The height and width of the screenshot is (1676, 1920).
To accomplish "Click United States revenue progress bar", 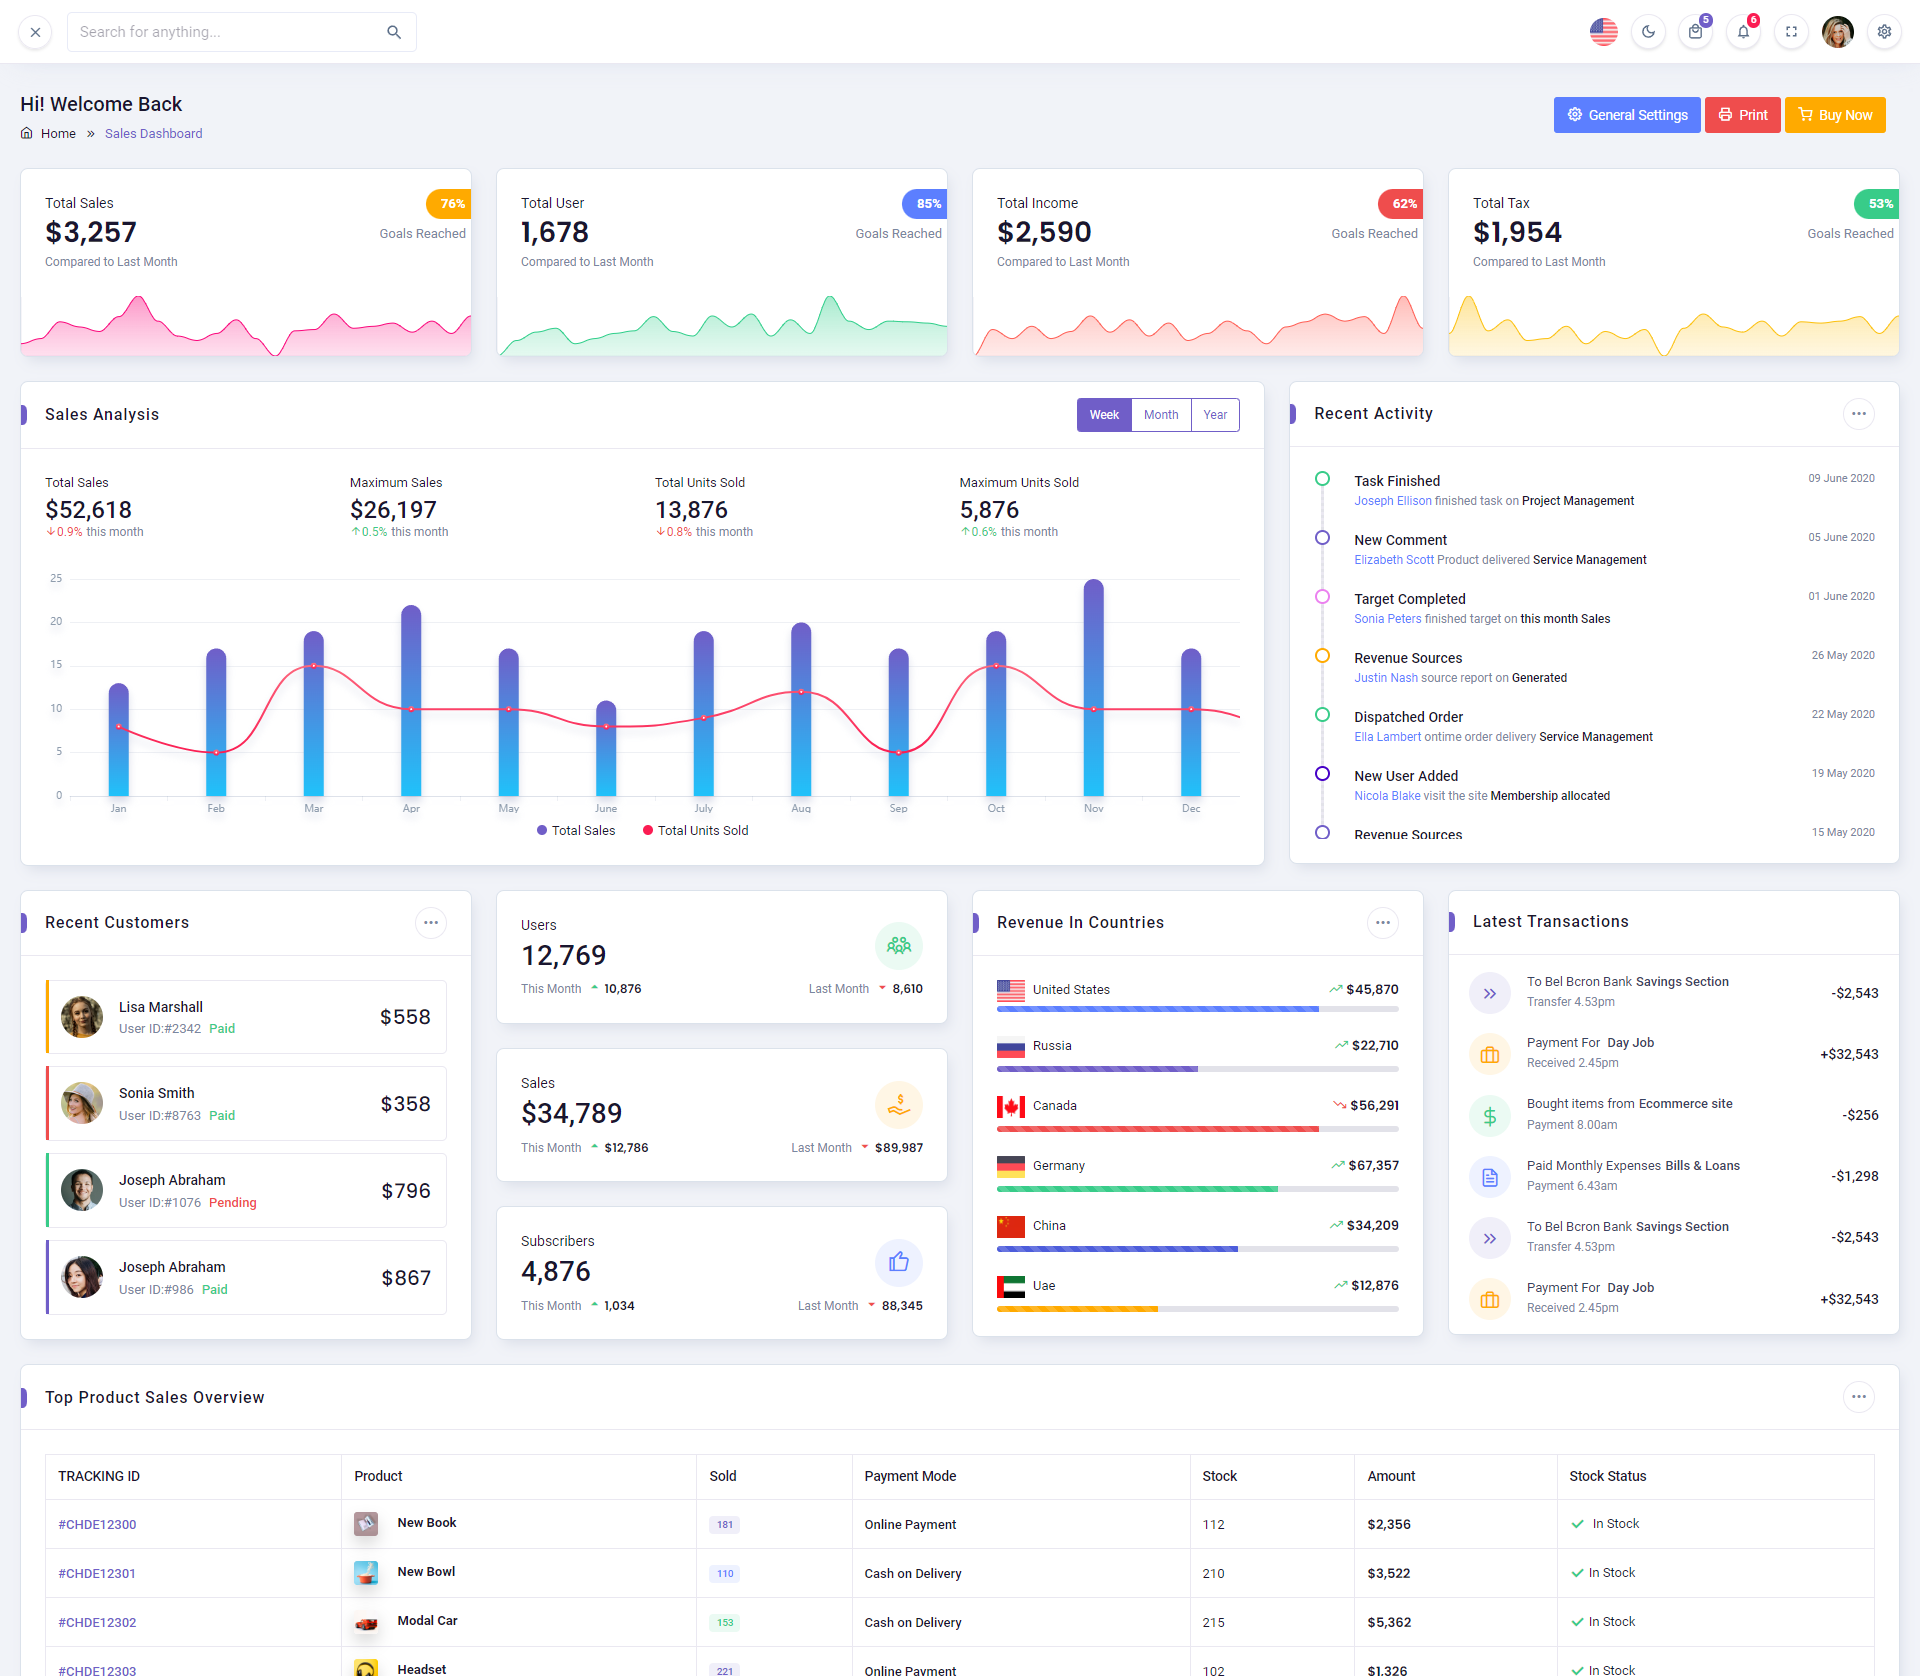I will (1196, 1010).
